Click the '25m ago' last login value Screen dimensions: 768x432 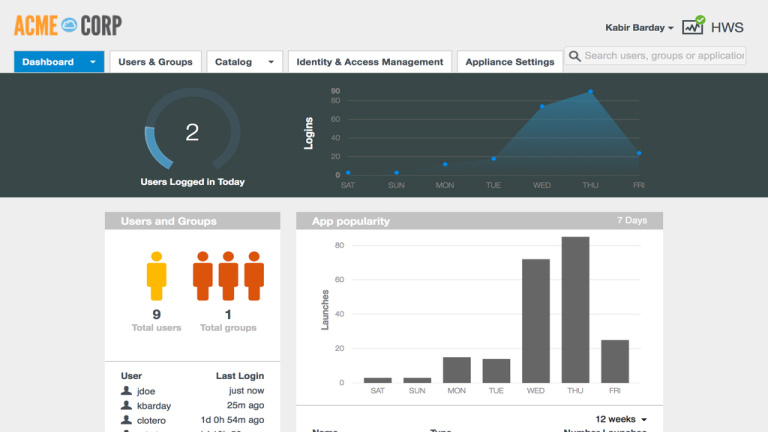tap(245, 406)
